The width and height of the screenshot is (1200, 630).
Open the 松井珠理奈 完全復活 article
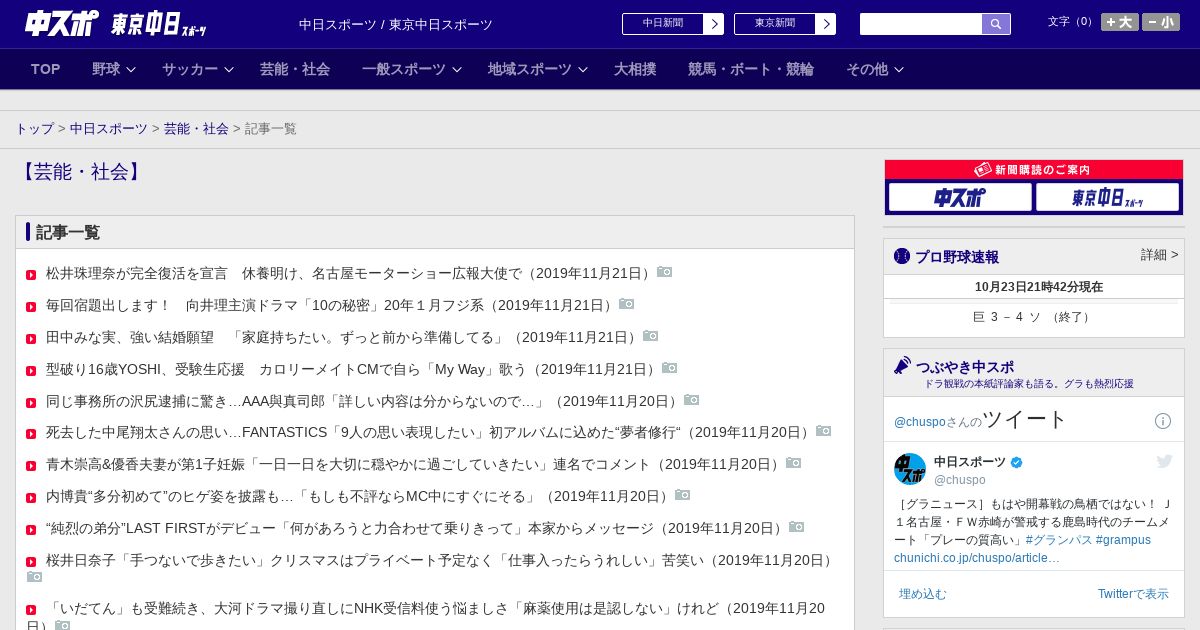349,273
